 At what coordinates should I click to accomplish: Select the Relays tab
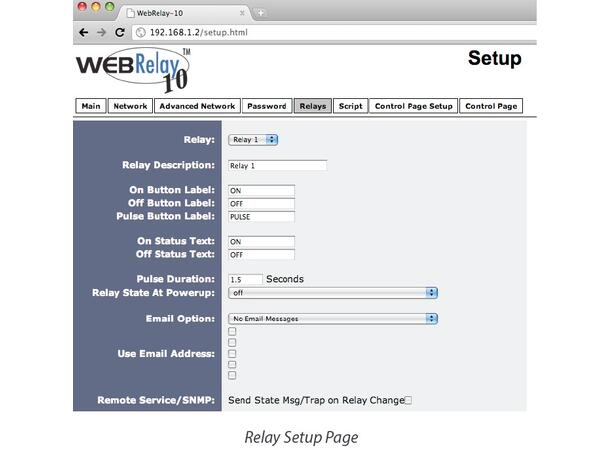313,106
